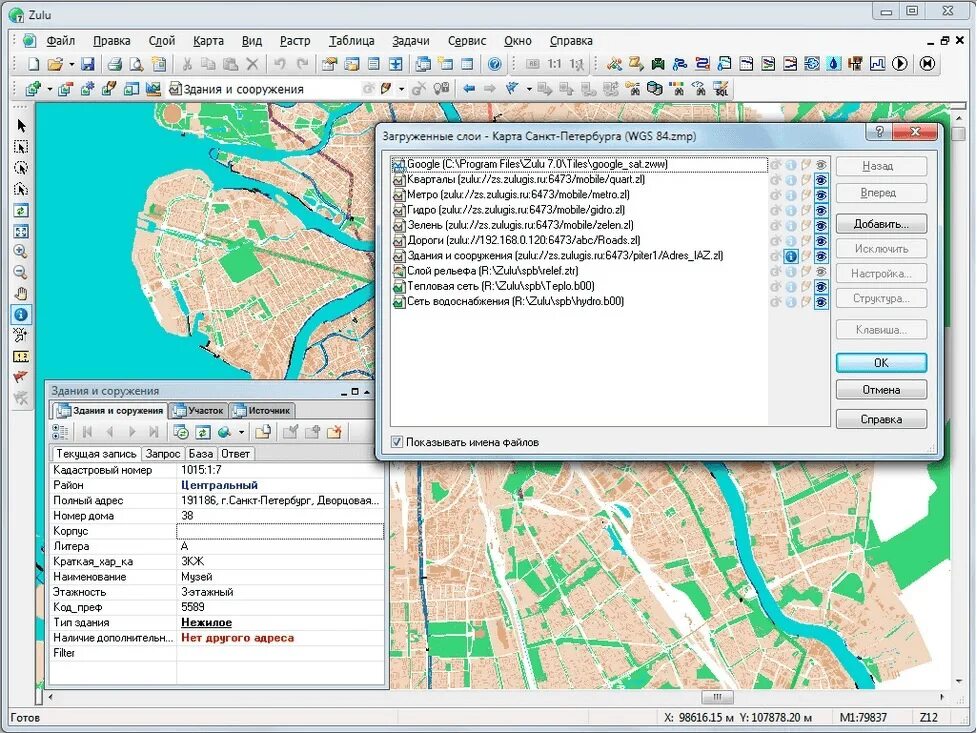Click the SQL query icon in second toolbar
977x733 pixels.
pos(721,89)
